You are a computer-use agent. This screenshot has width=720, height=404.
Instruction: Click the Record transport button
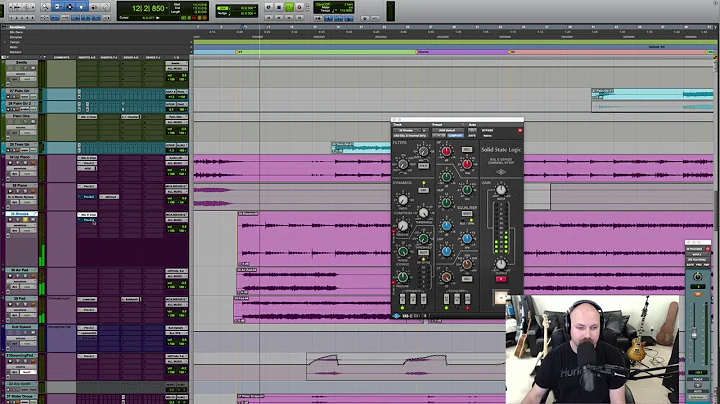pyautogui.click(x=299, y=7)
